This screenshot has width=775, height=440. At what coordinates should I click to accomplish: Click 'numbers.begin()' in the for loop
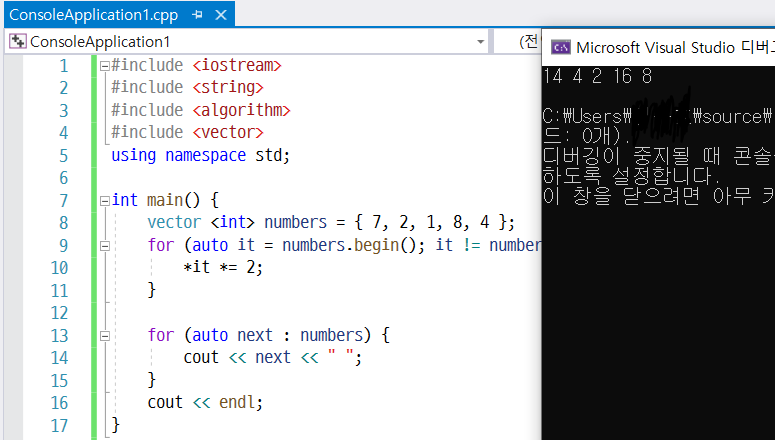pos(350,245)
